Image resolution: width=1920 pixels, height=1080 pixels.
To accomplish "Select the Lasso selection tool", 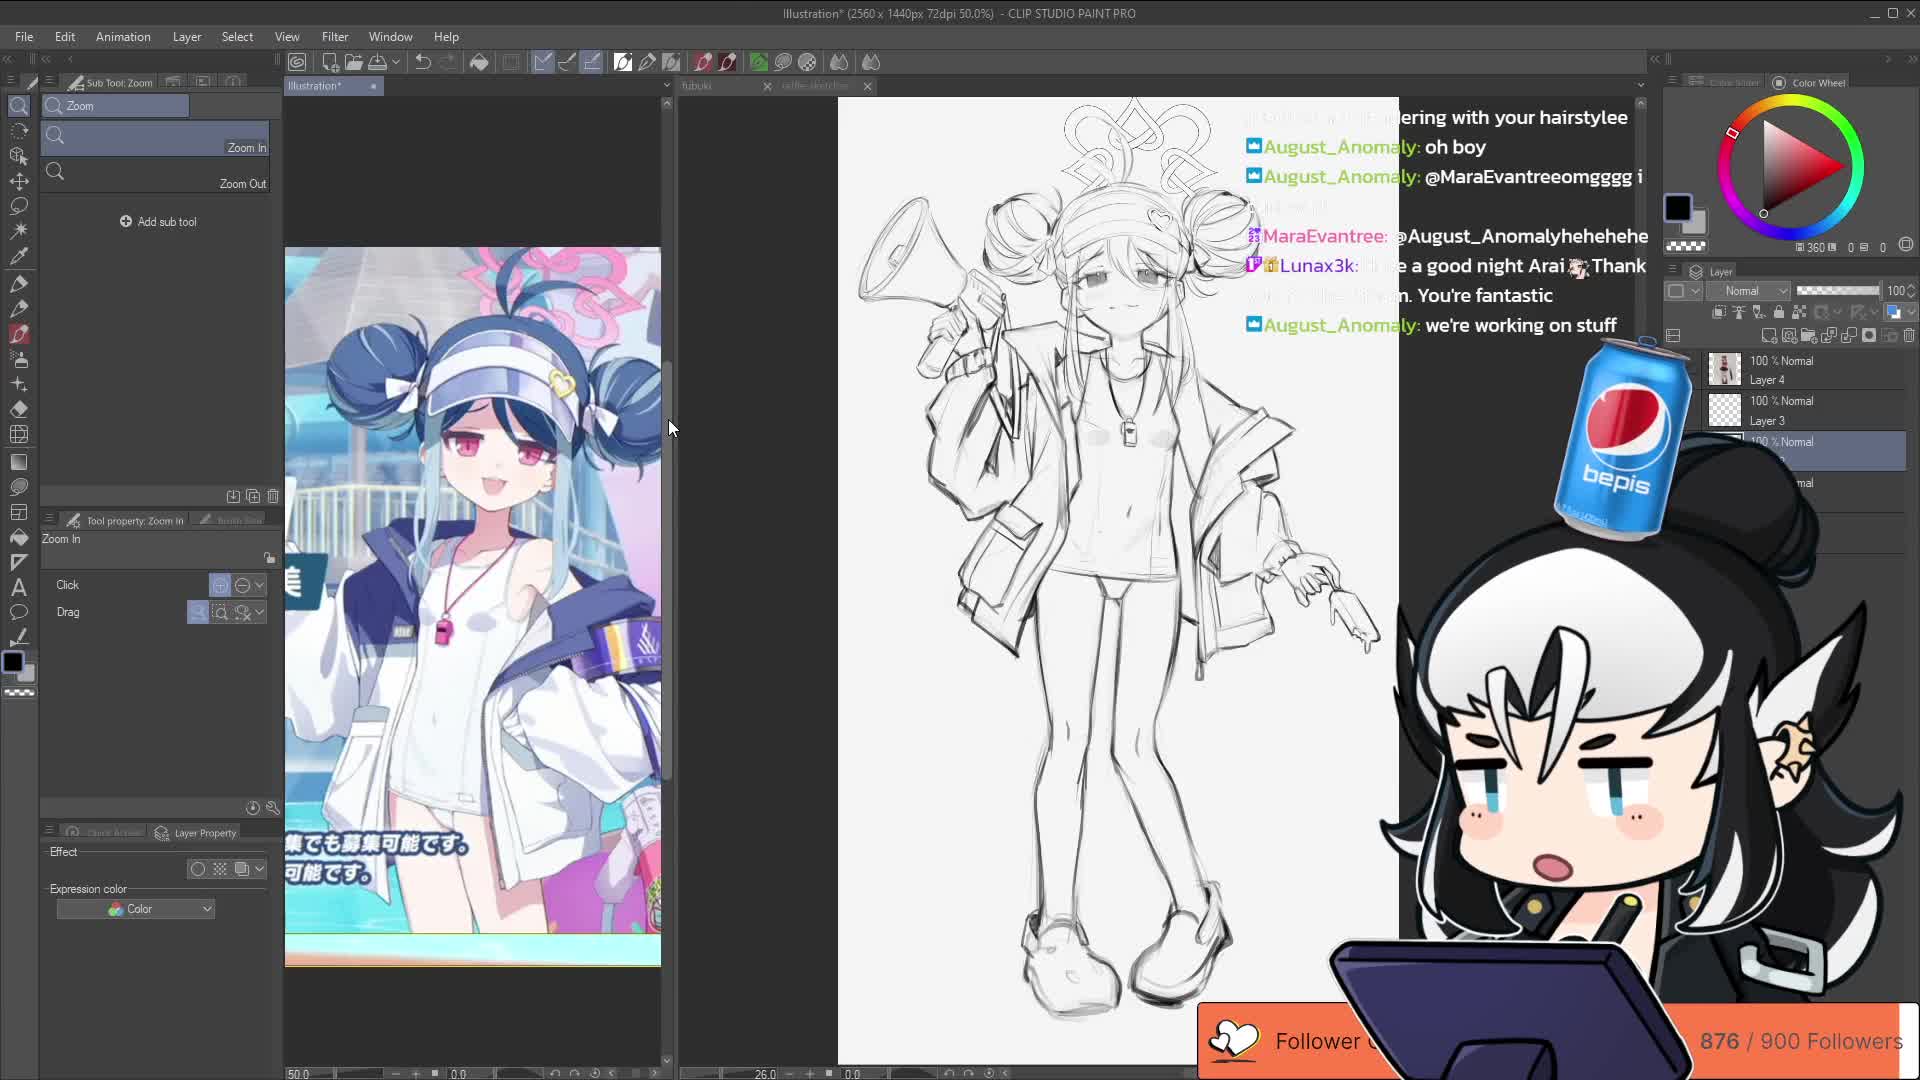I will [x=19, y=206].
